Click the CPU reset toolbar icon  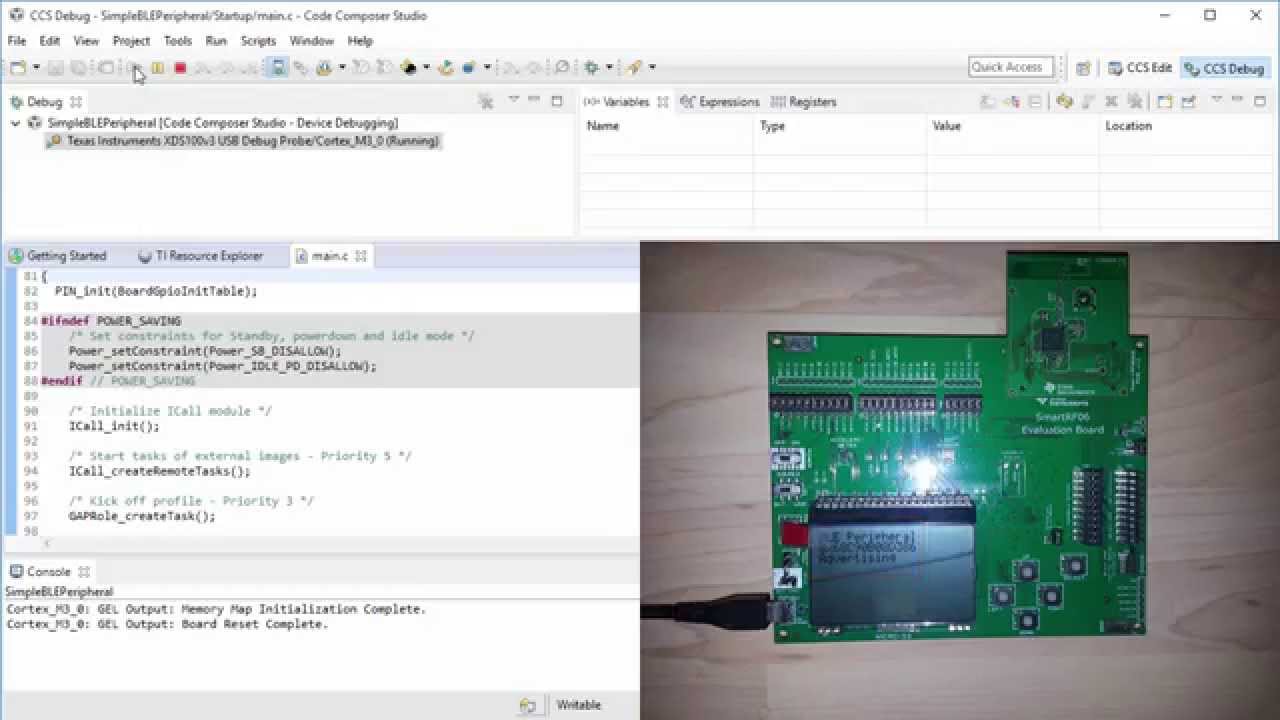coord(324,67)
